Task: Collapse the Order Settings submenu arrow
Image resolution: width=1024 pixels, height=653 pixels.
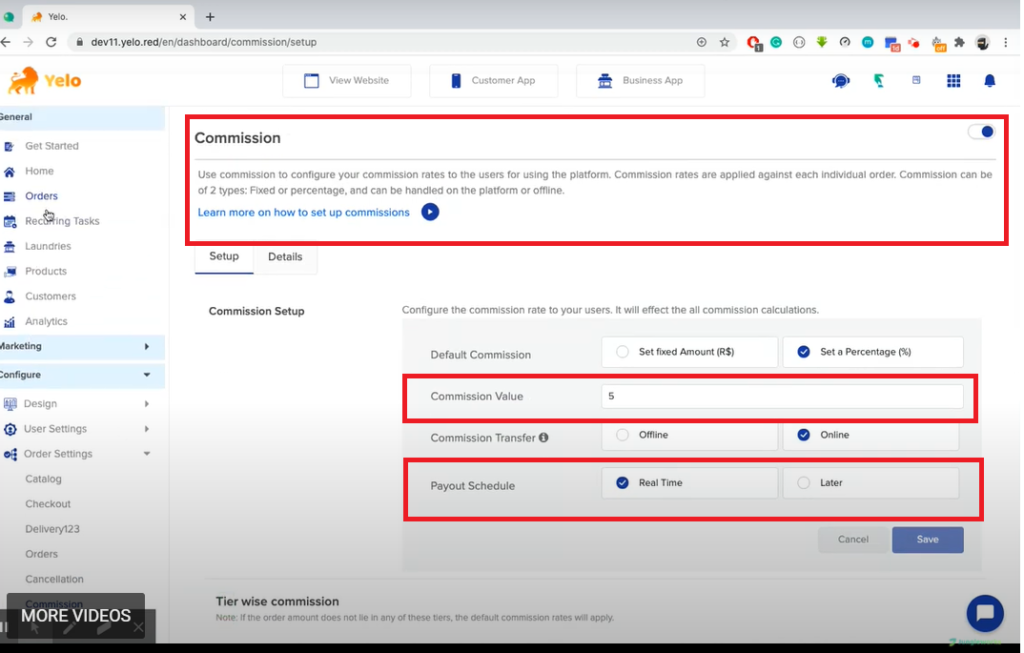Action: click(146, 454)
